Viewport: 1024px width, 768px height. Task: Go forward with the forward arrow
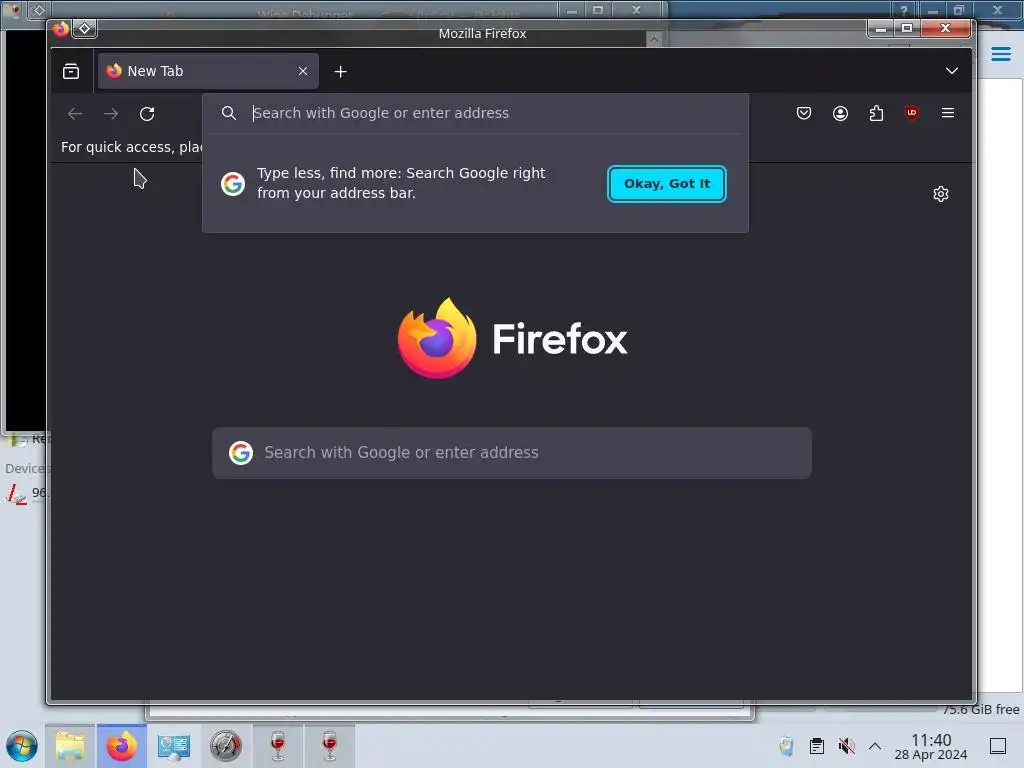pyautogui.click(x=111, y=114)
